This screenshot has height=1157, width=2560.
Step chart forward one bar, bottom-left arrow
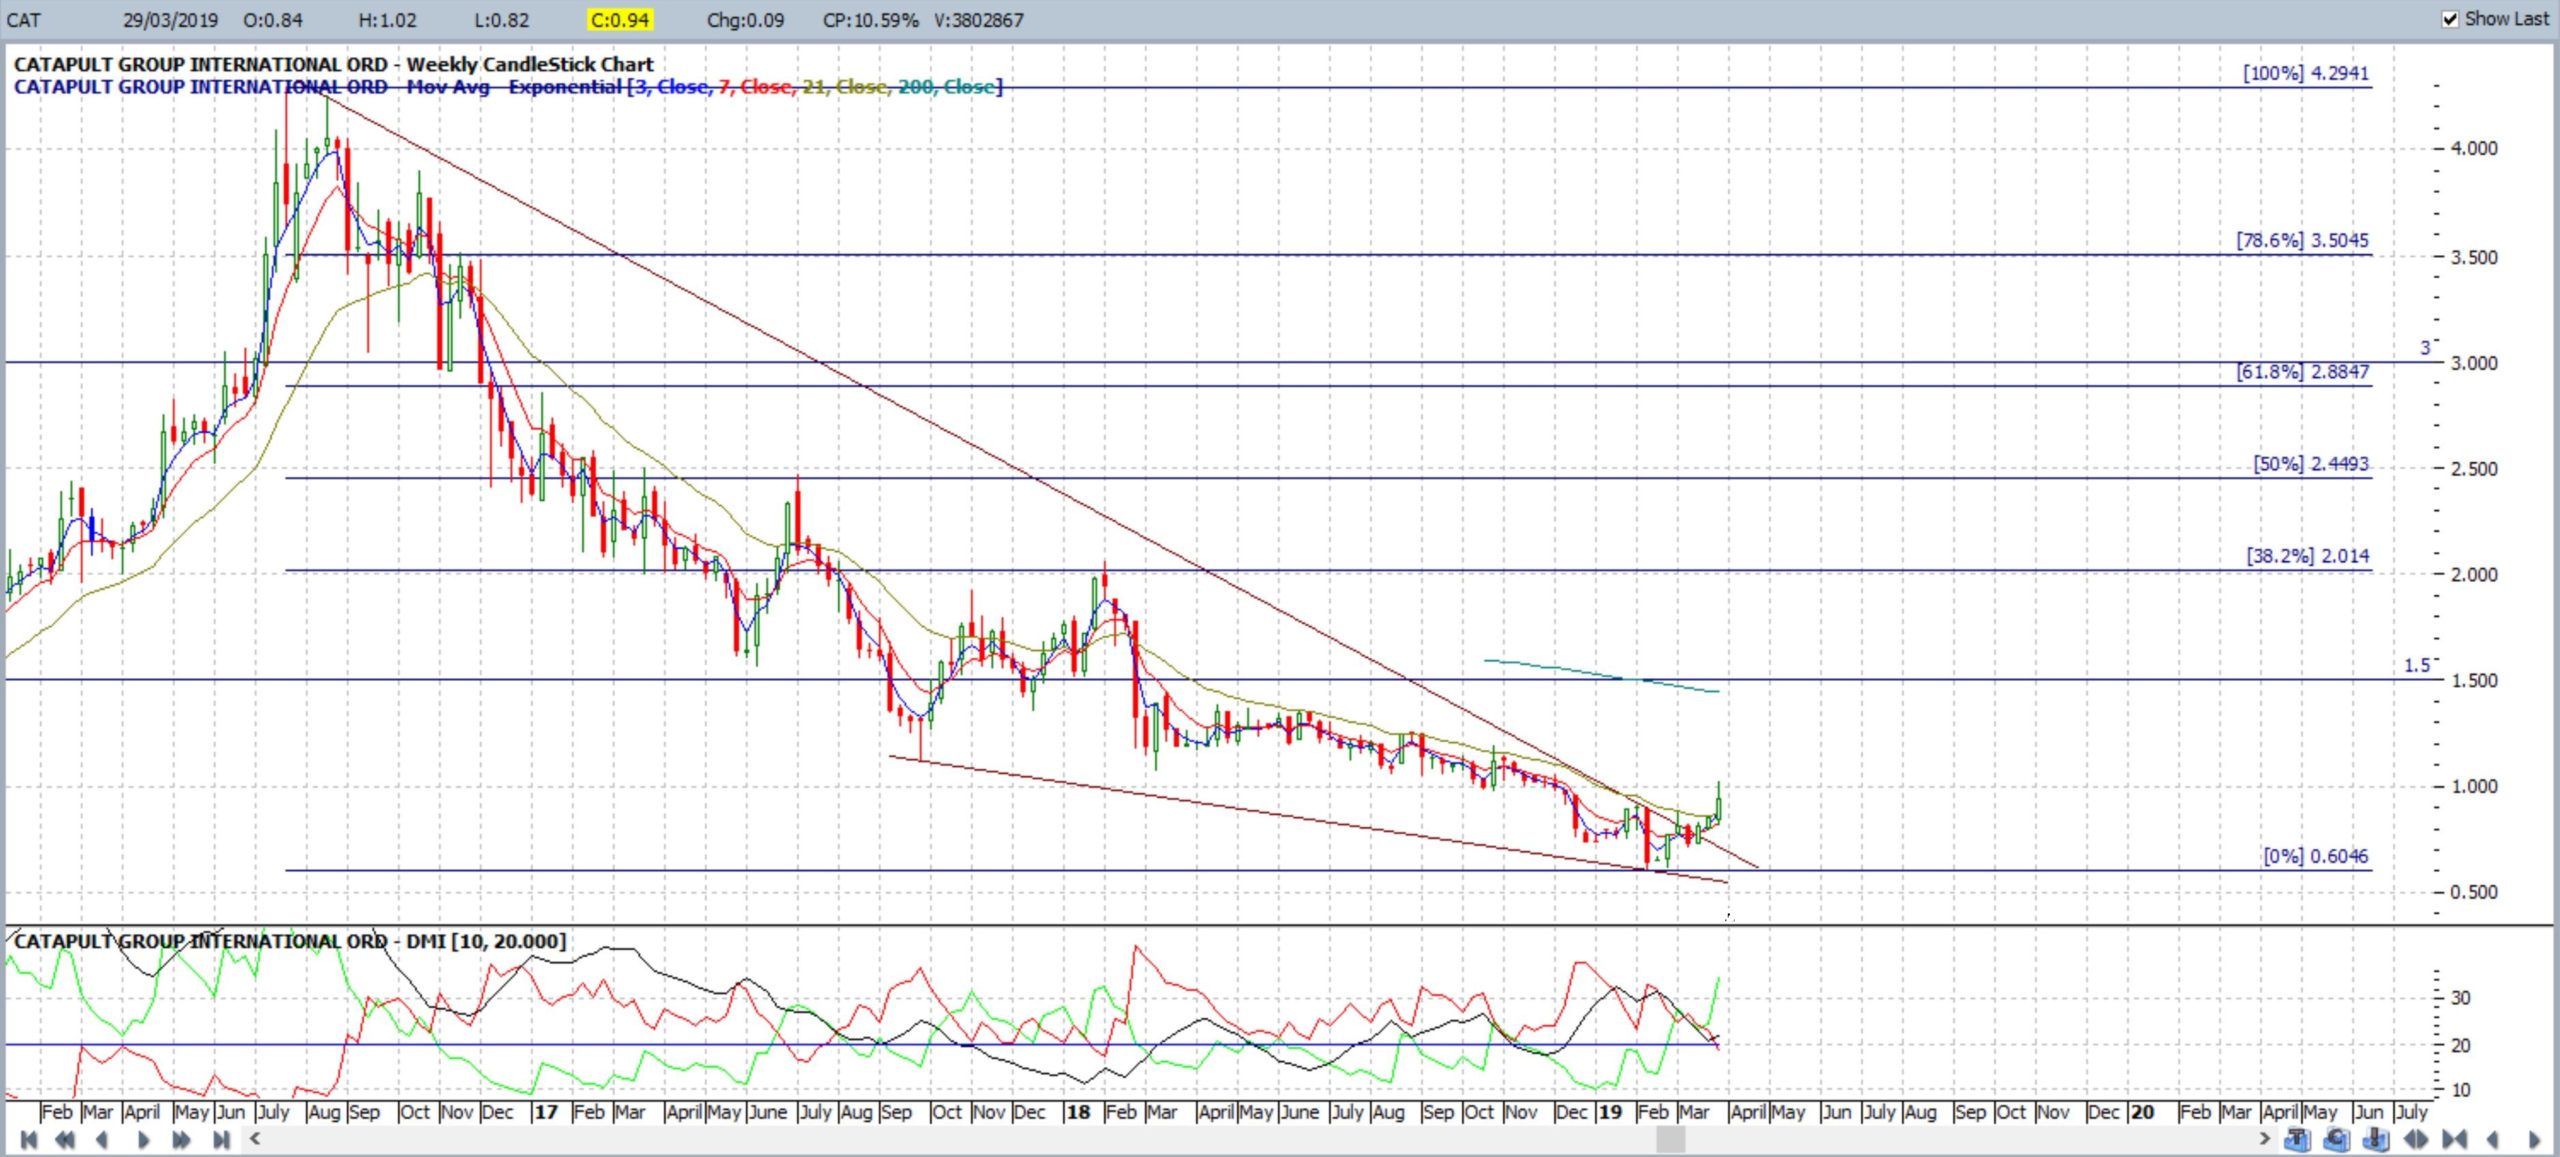143,1139
